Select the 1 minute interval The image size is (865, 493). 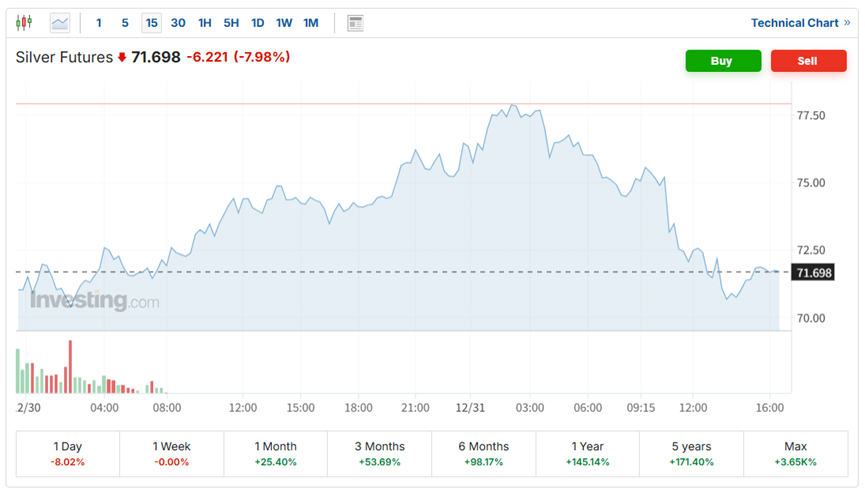[x=98, y=23]
